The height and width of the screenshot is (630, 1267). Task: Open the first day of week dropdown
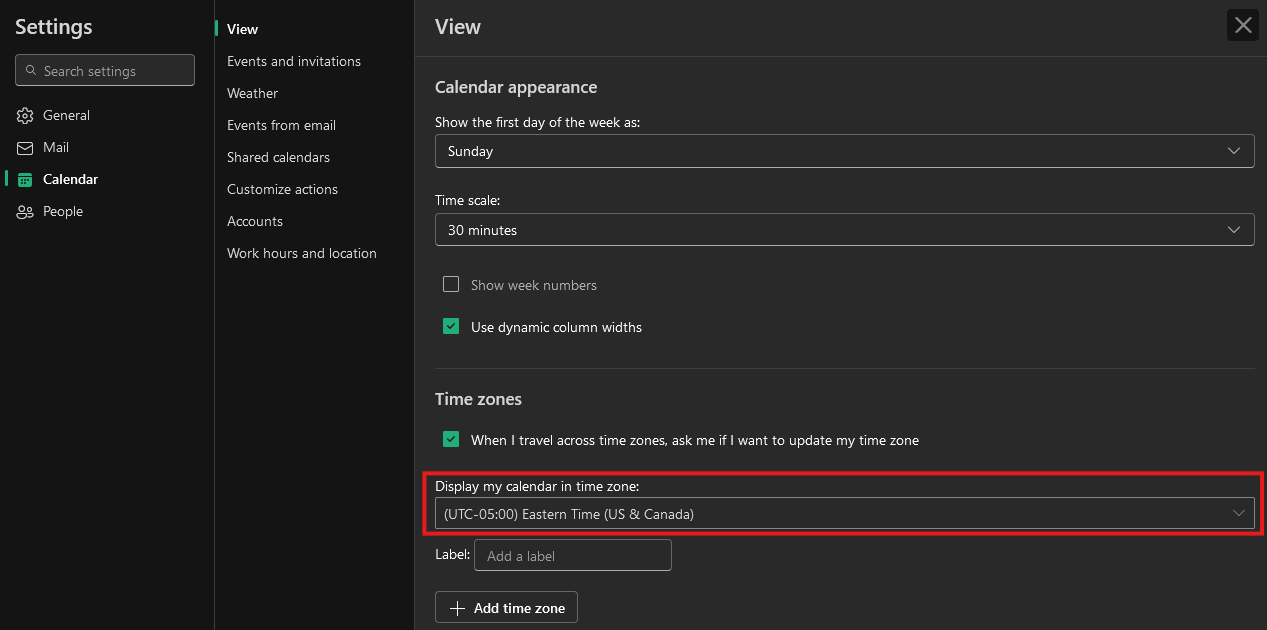[844, 151]
